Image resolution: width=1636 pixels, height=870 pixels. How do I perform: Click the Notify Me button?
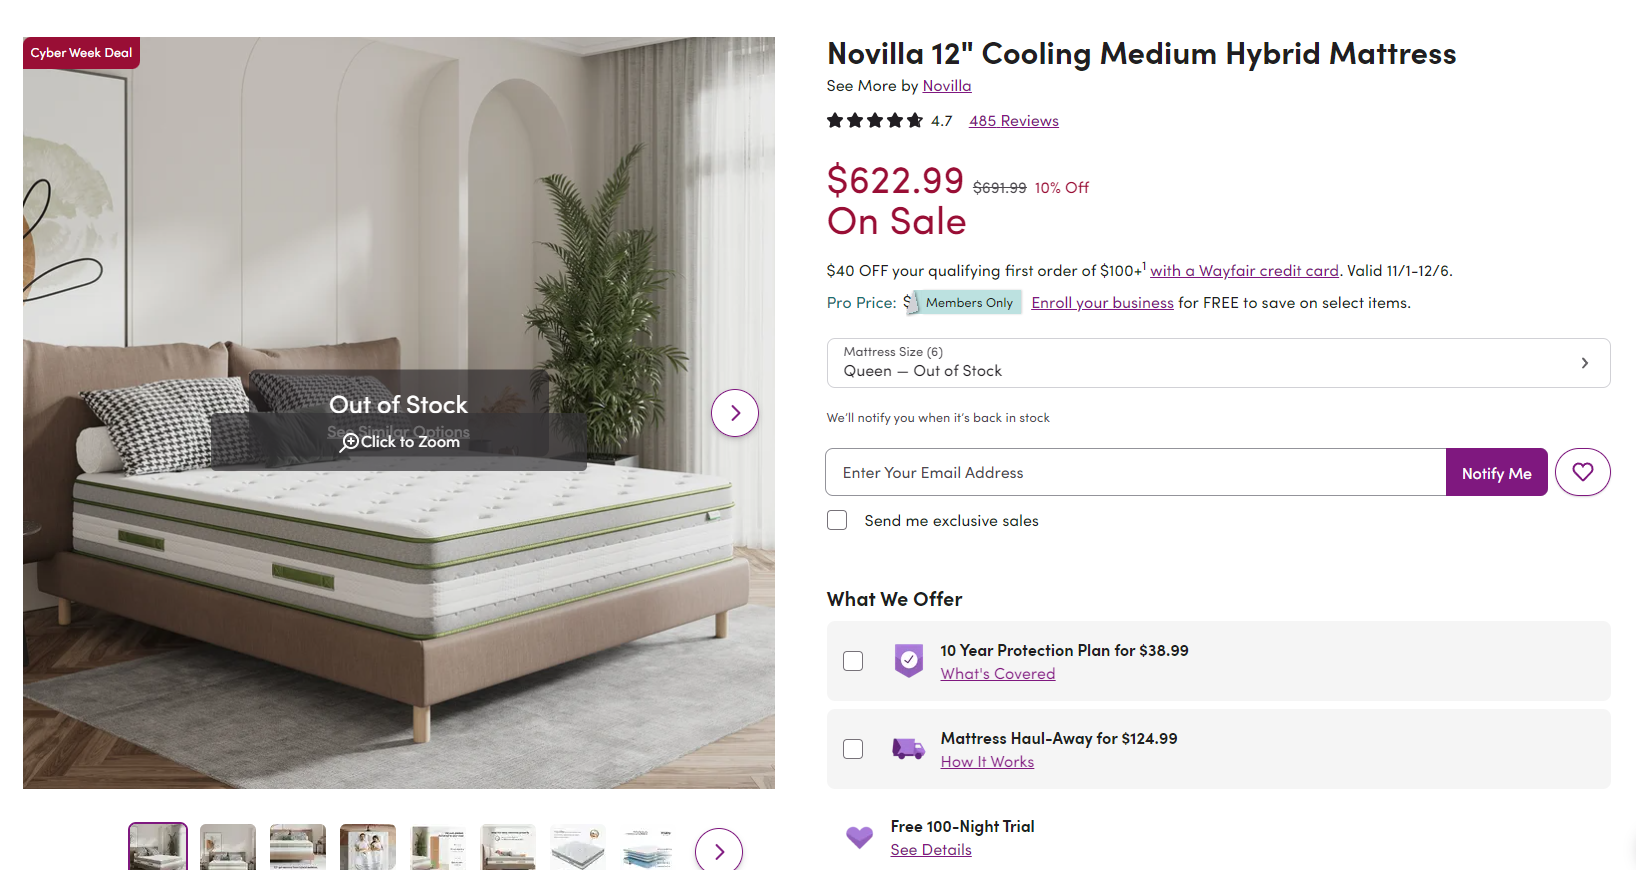click(x=1496, y=473)
